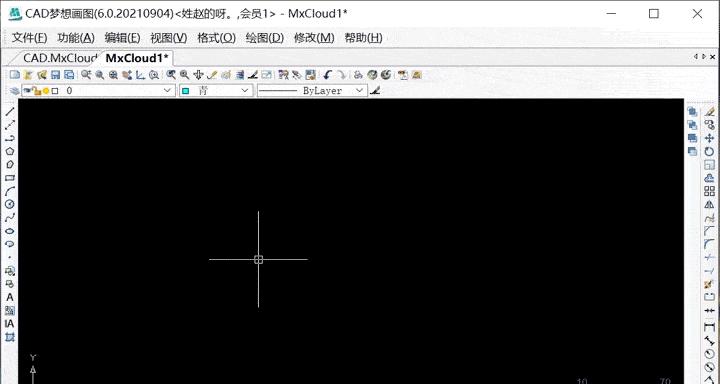
Task: Select the multiline text 'IA' tool
Action: click(10, 324)
